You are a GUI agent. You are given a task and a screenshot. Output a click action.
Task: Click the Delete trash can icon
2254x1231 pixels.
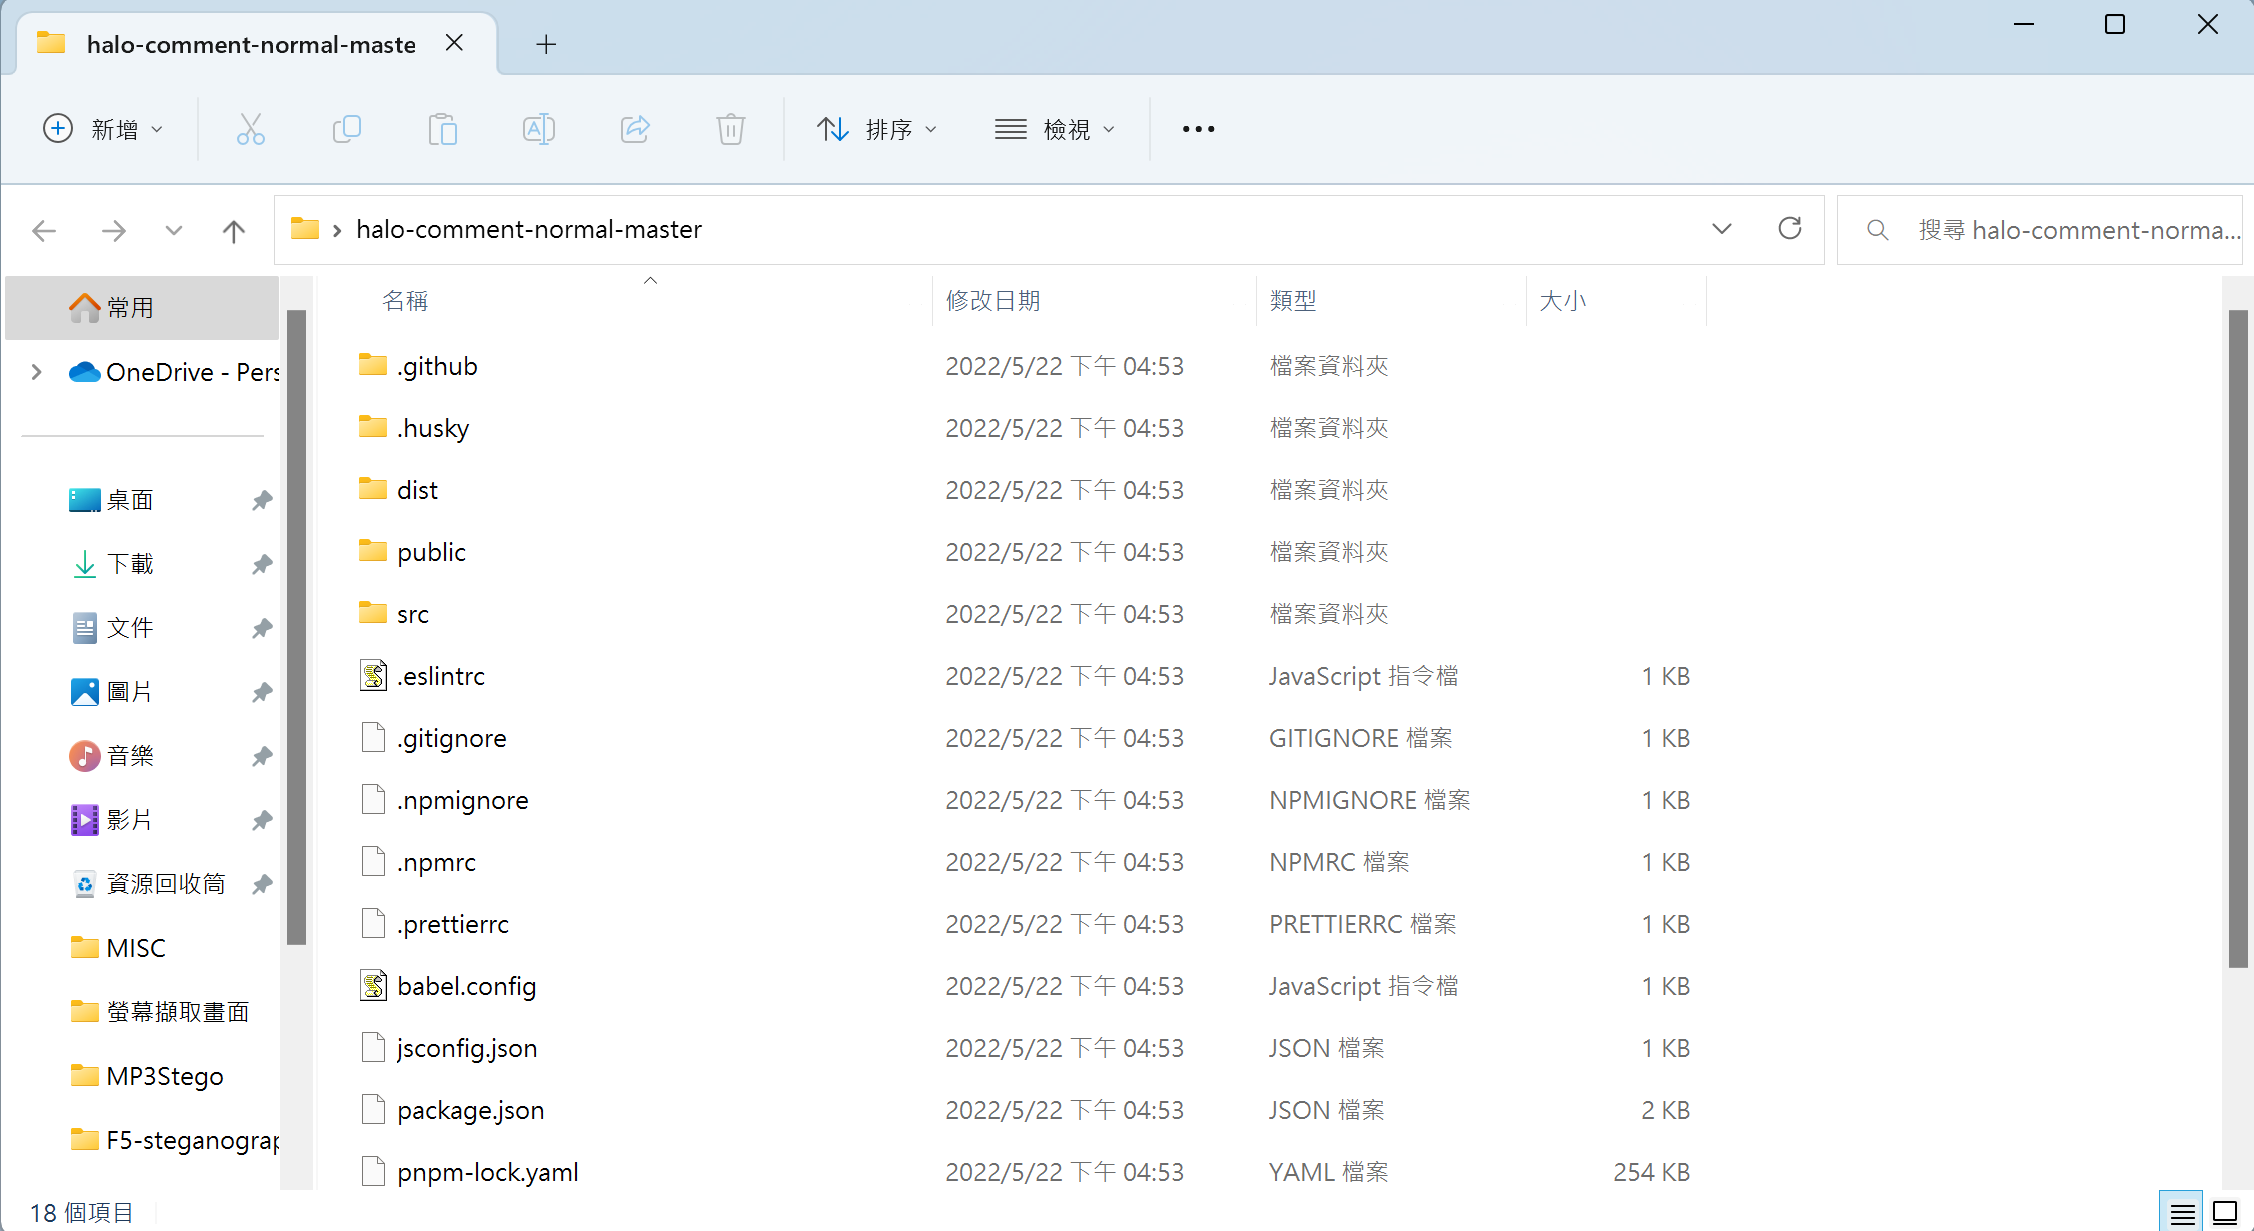[x=731, y=129]
